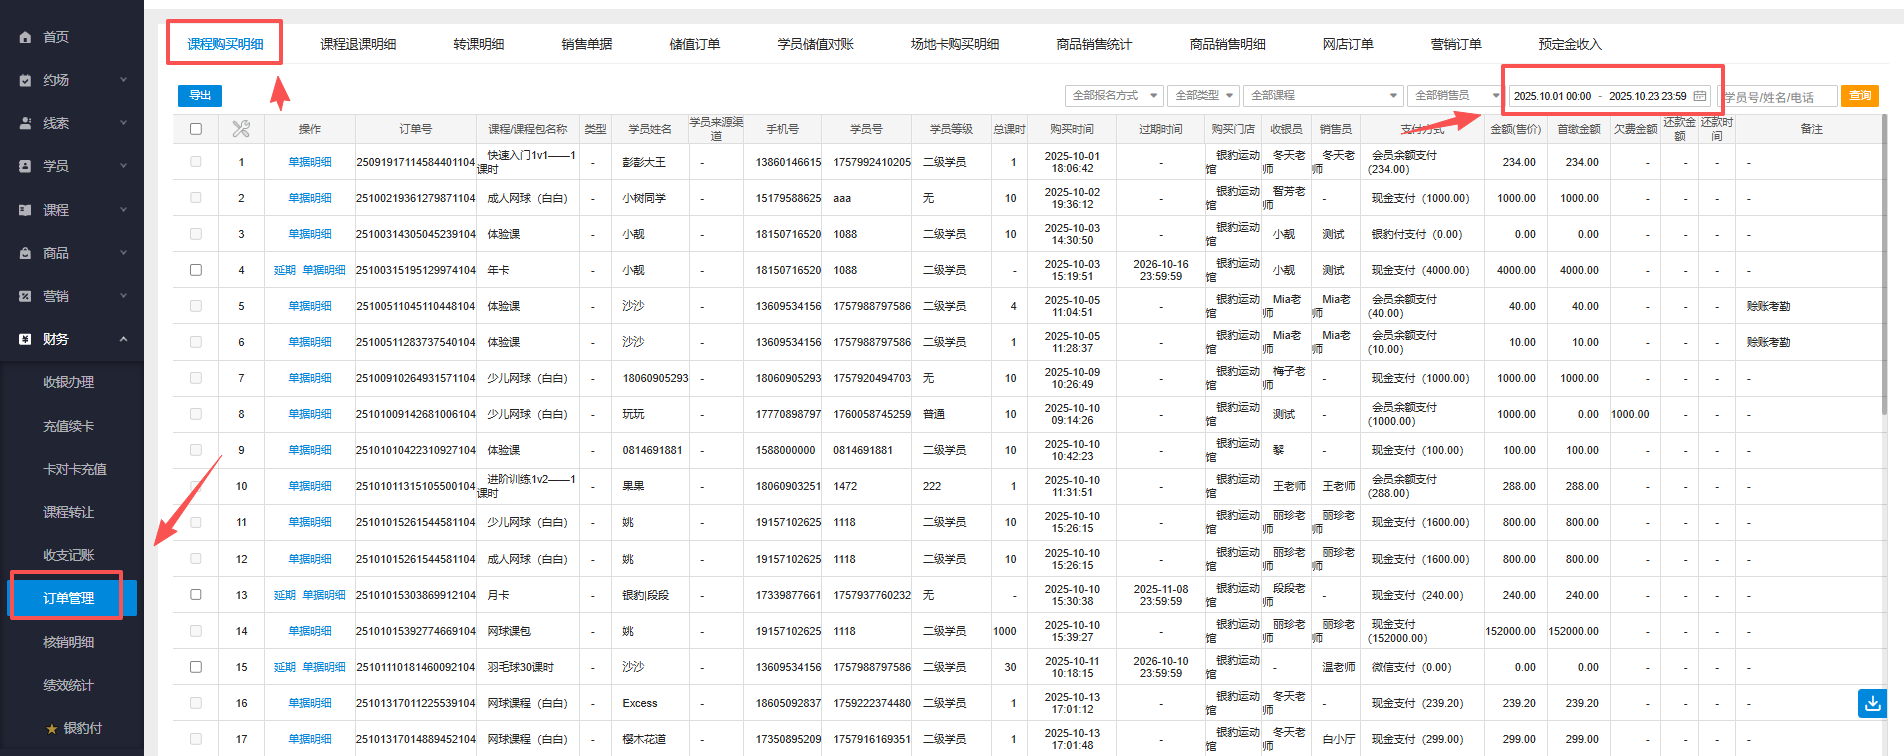Open the 全部类型 dropdown

(1203, 96)
